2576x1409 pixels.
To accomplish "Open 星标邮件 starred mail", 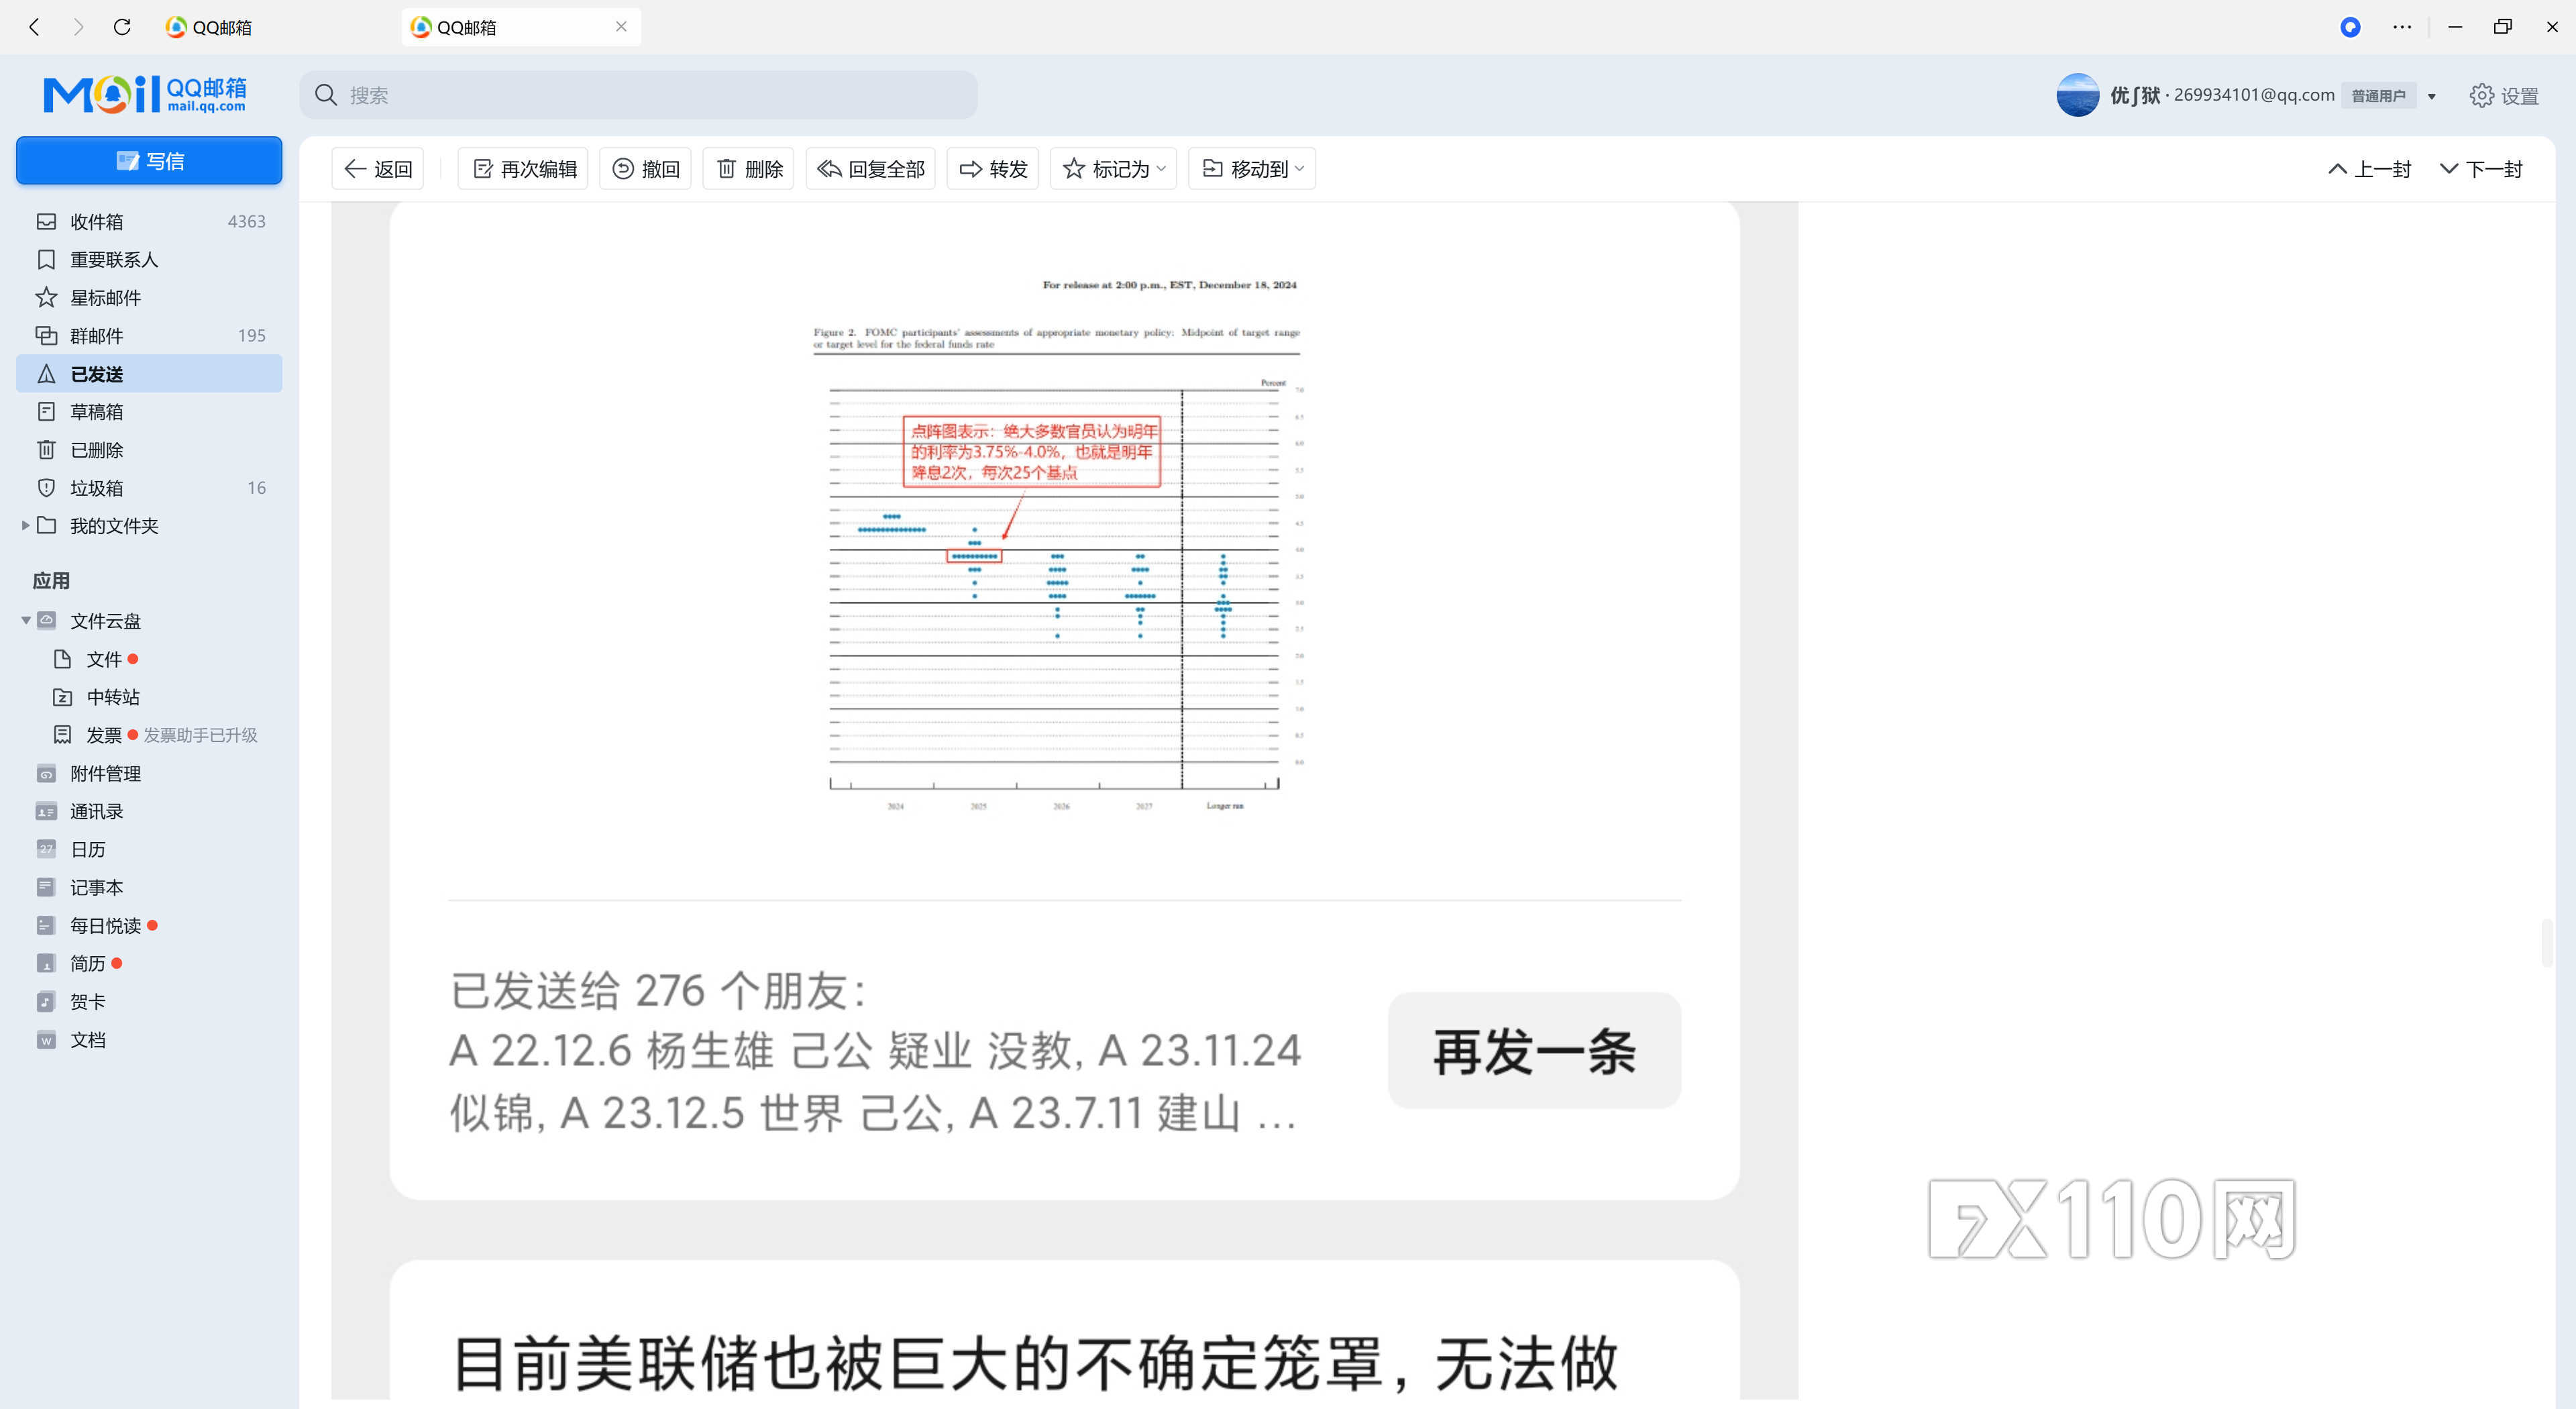I will point(149,298).
